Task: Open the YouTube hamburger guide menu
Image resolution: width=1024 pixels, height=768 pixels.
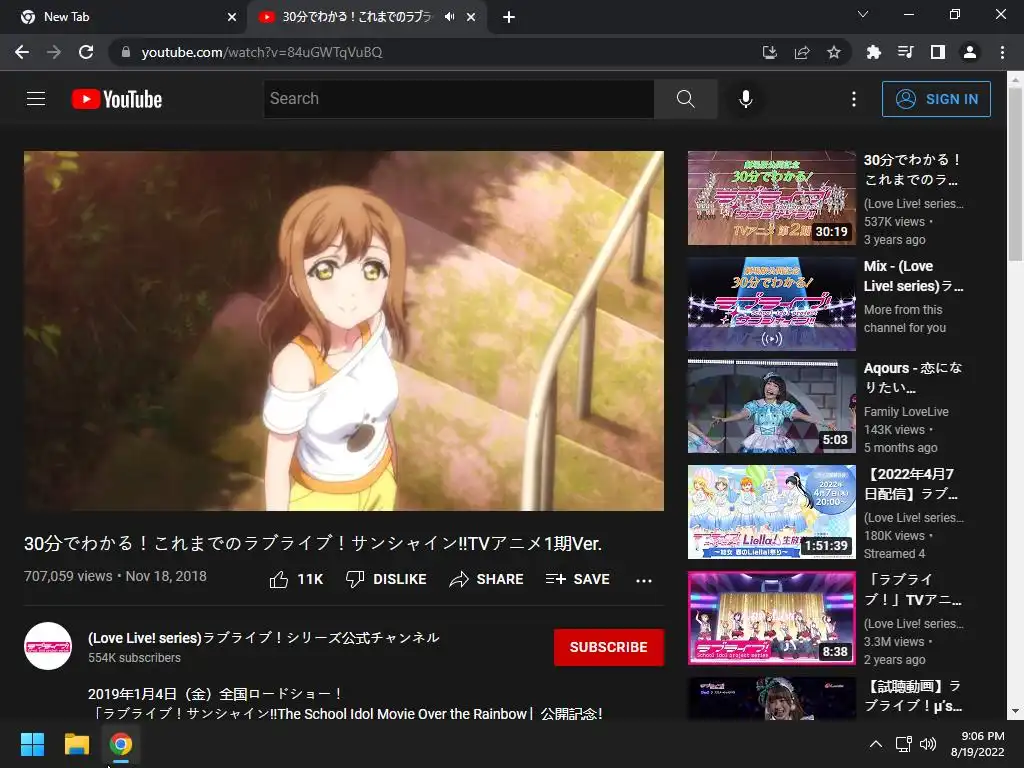Action: 36,99
